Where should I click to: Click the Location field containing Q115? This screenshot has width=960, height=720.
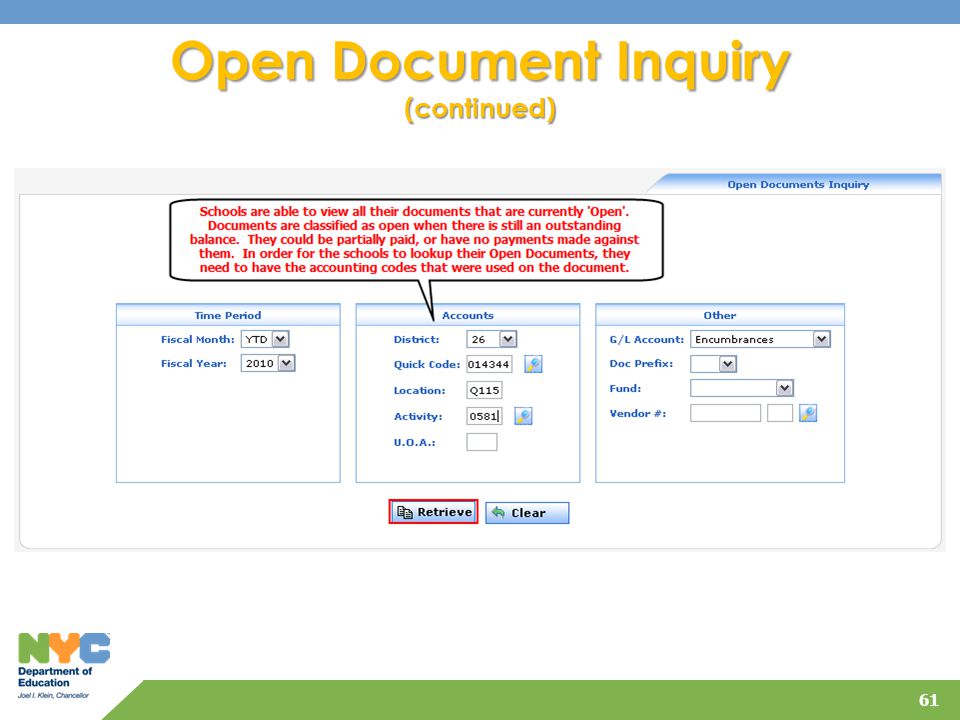(484, 390)
